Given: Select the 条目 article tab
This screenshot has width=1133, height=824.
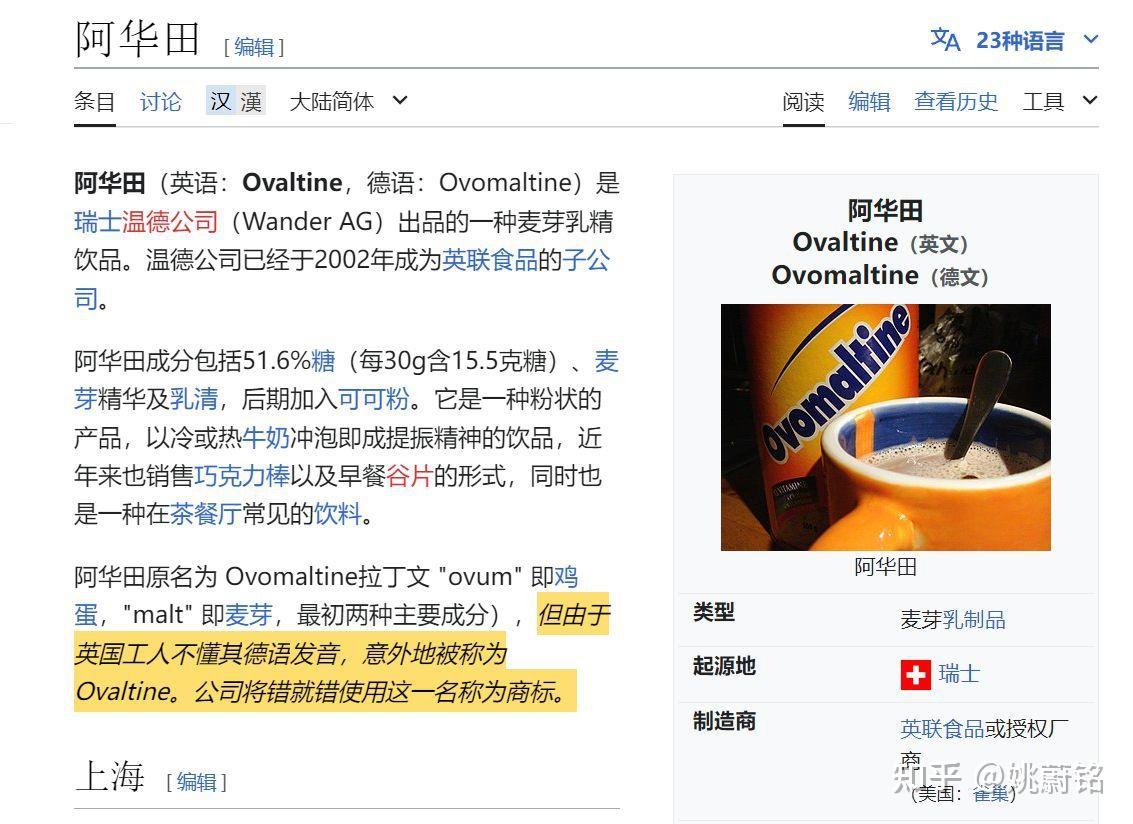Looking at the screenshot, I should 95,101.
